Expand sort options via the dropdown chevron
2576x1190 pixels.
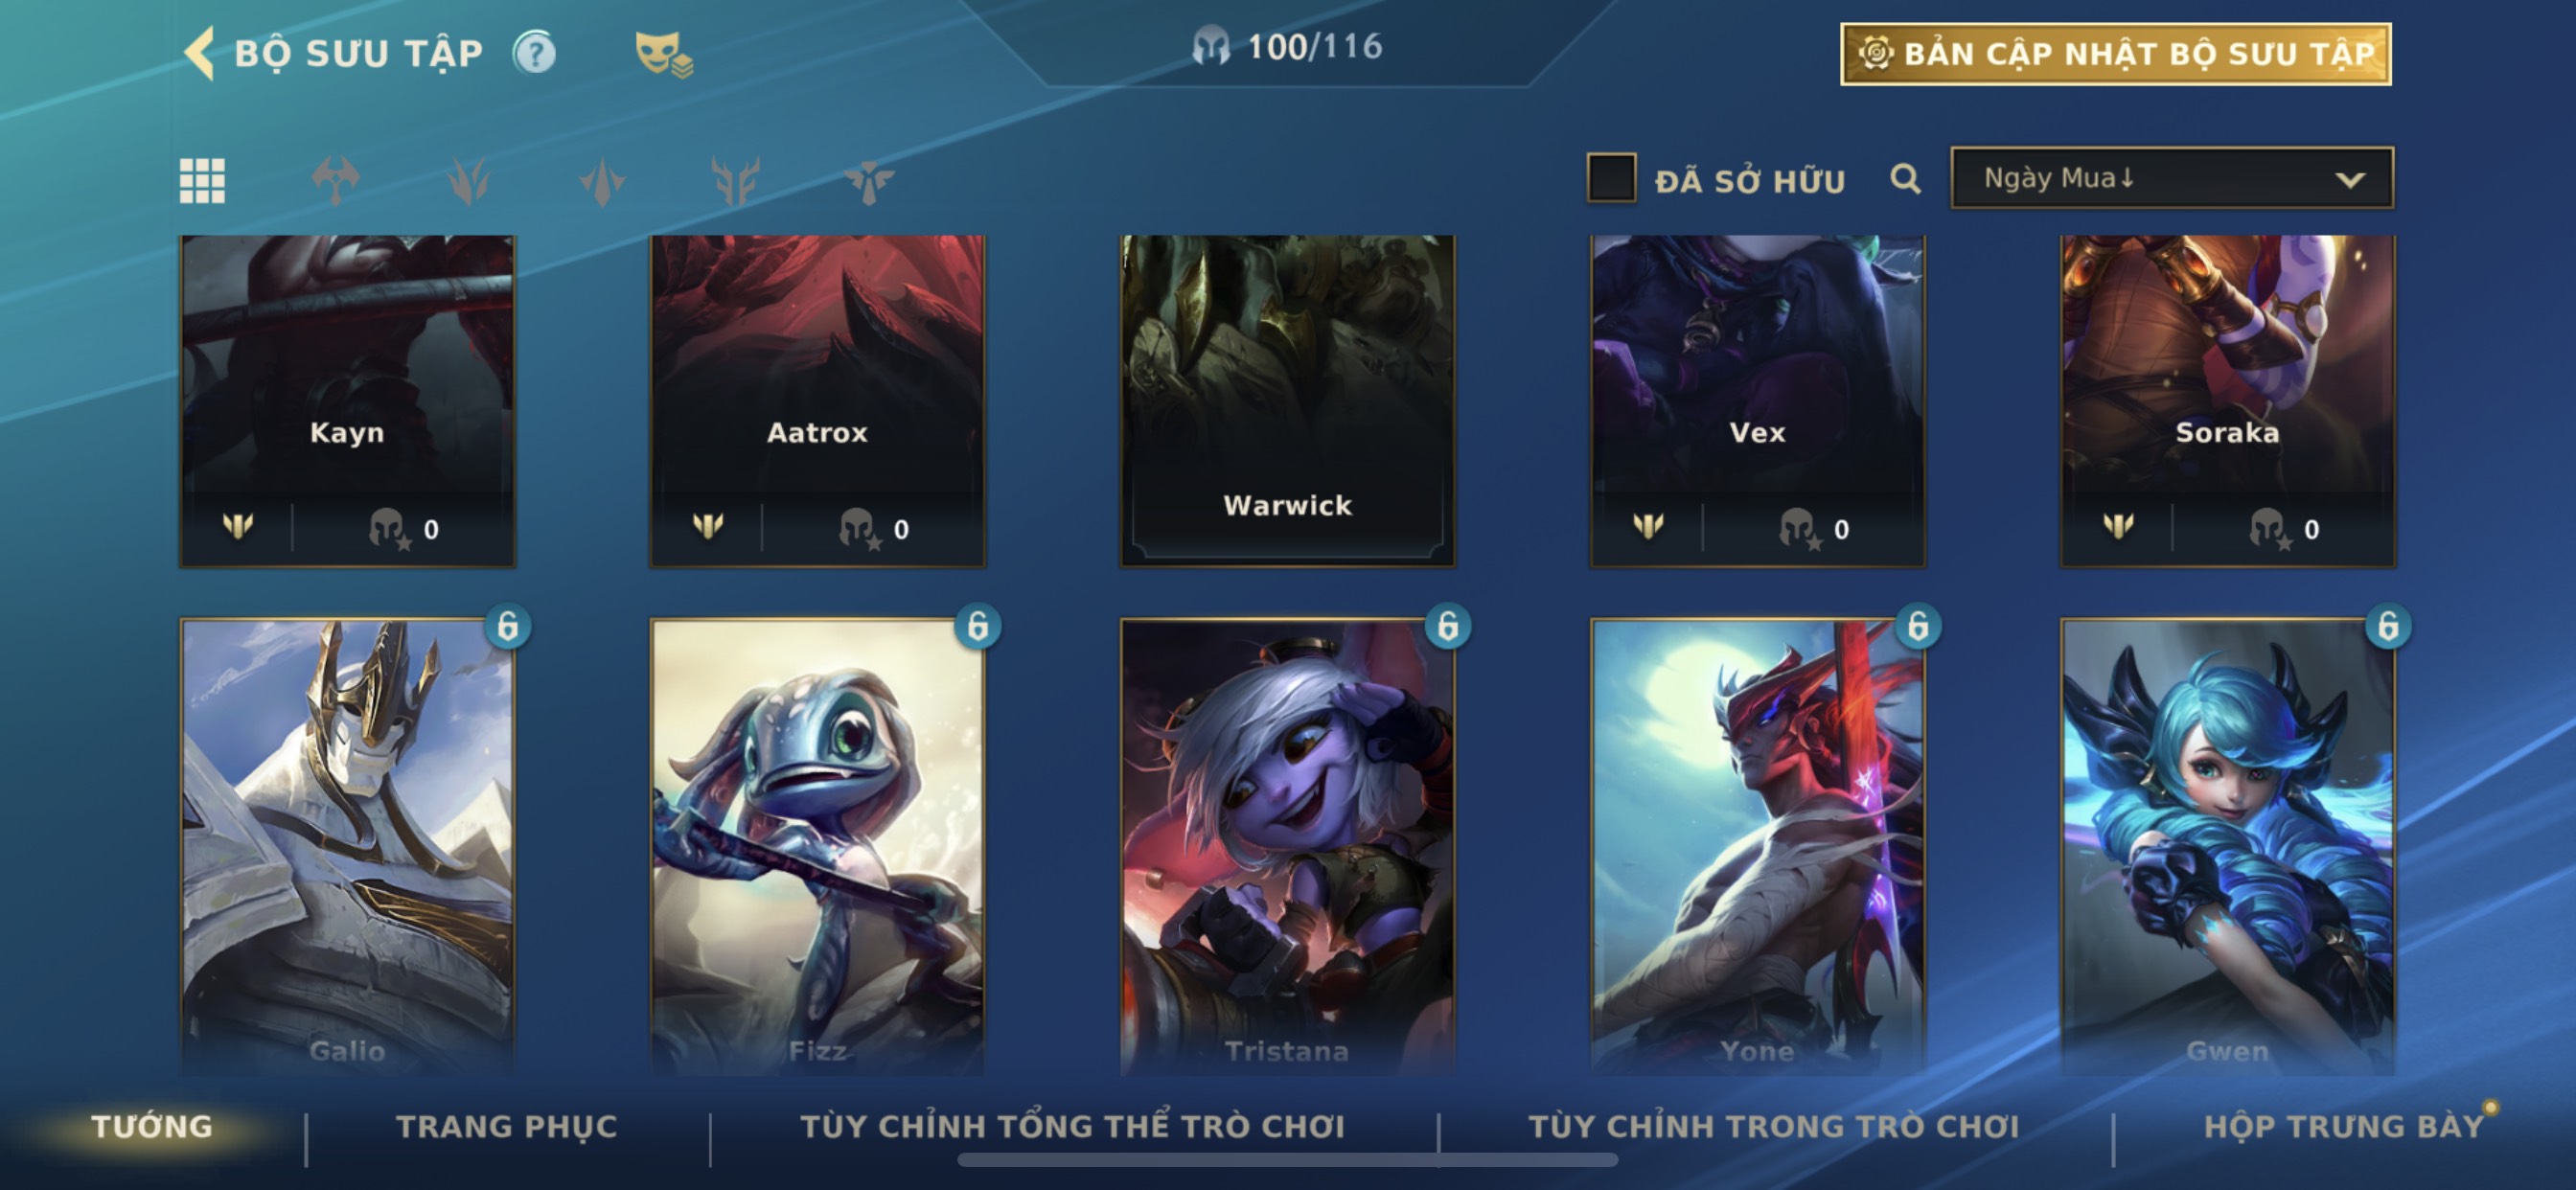2349,180
